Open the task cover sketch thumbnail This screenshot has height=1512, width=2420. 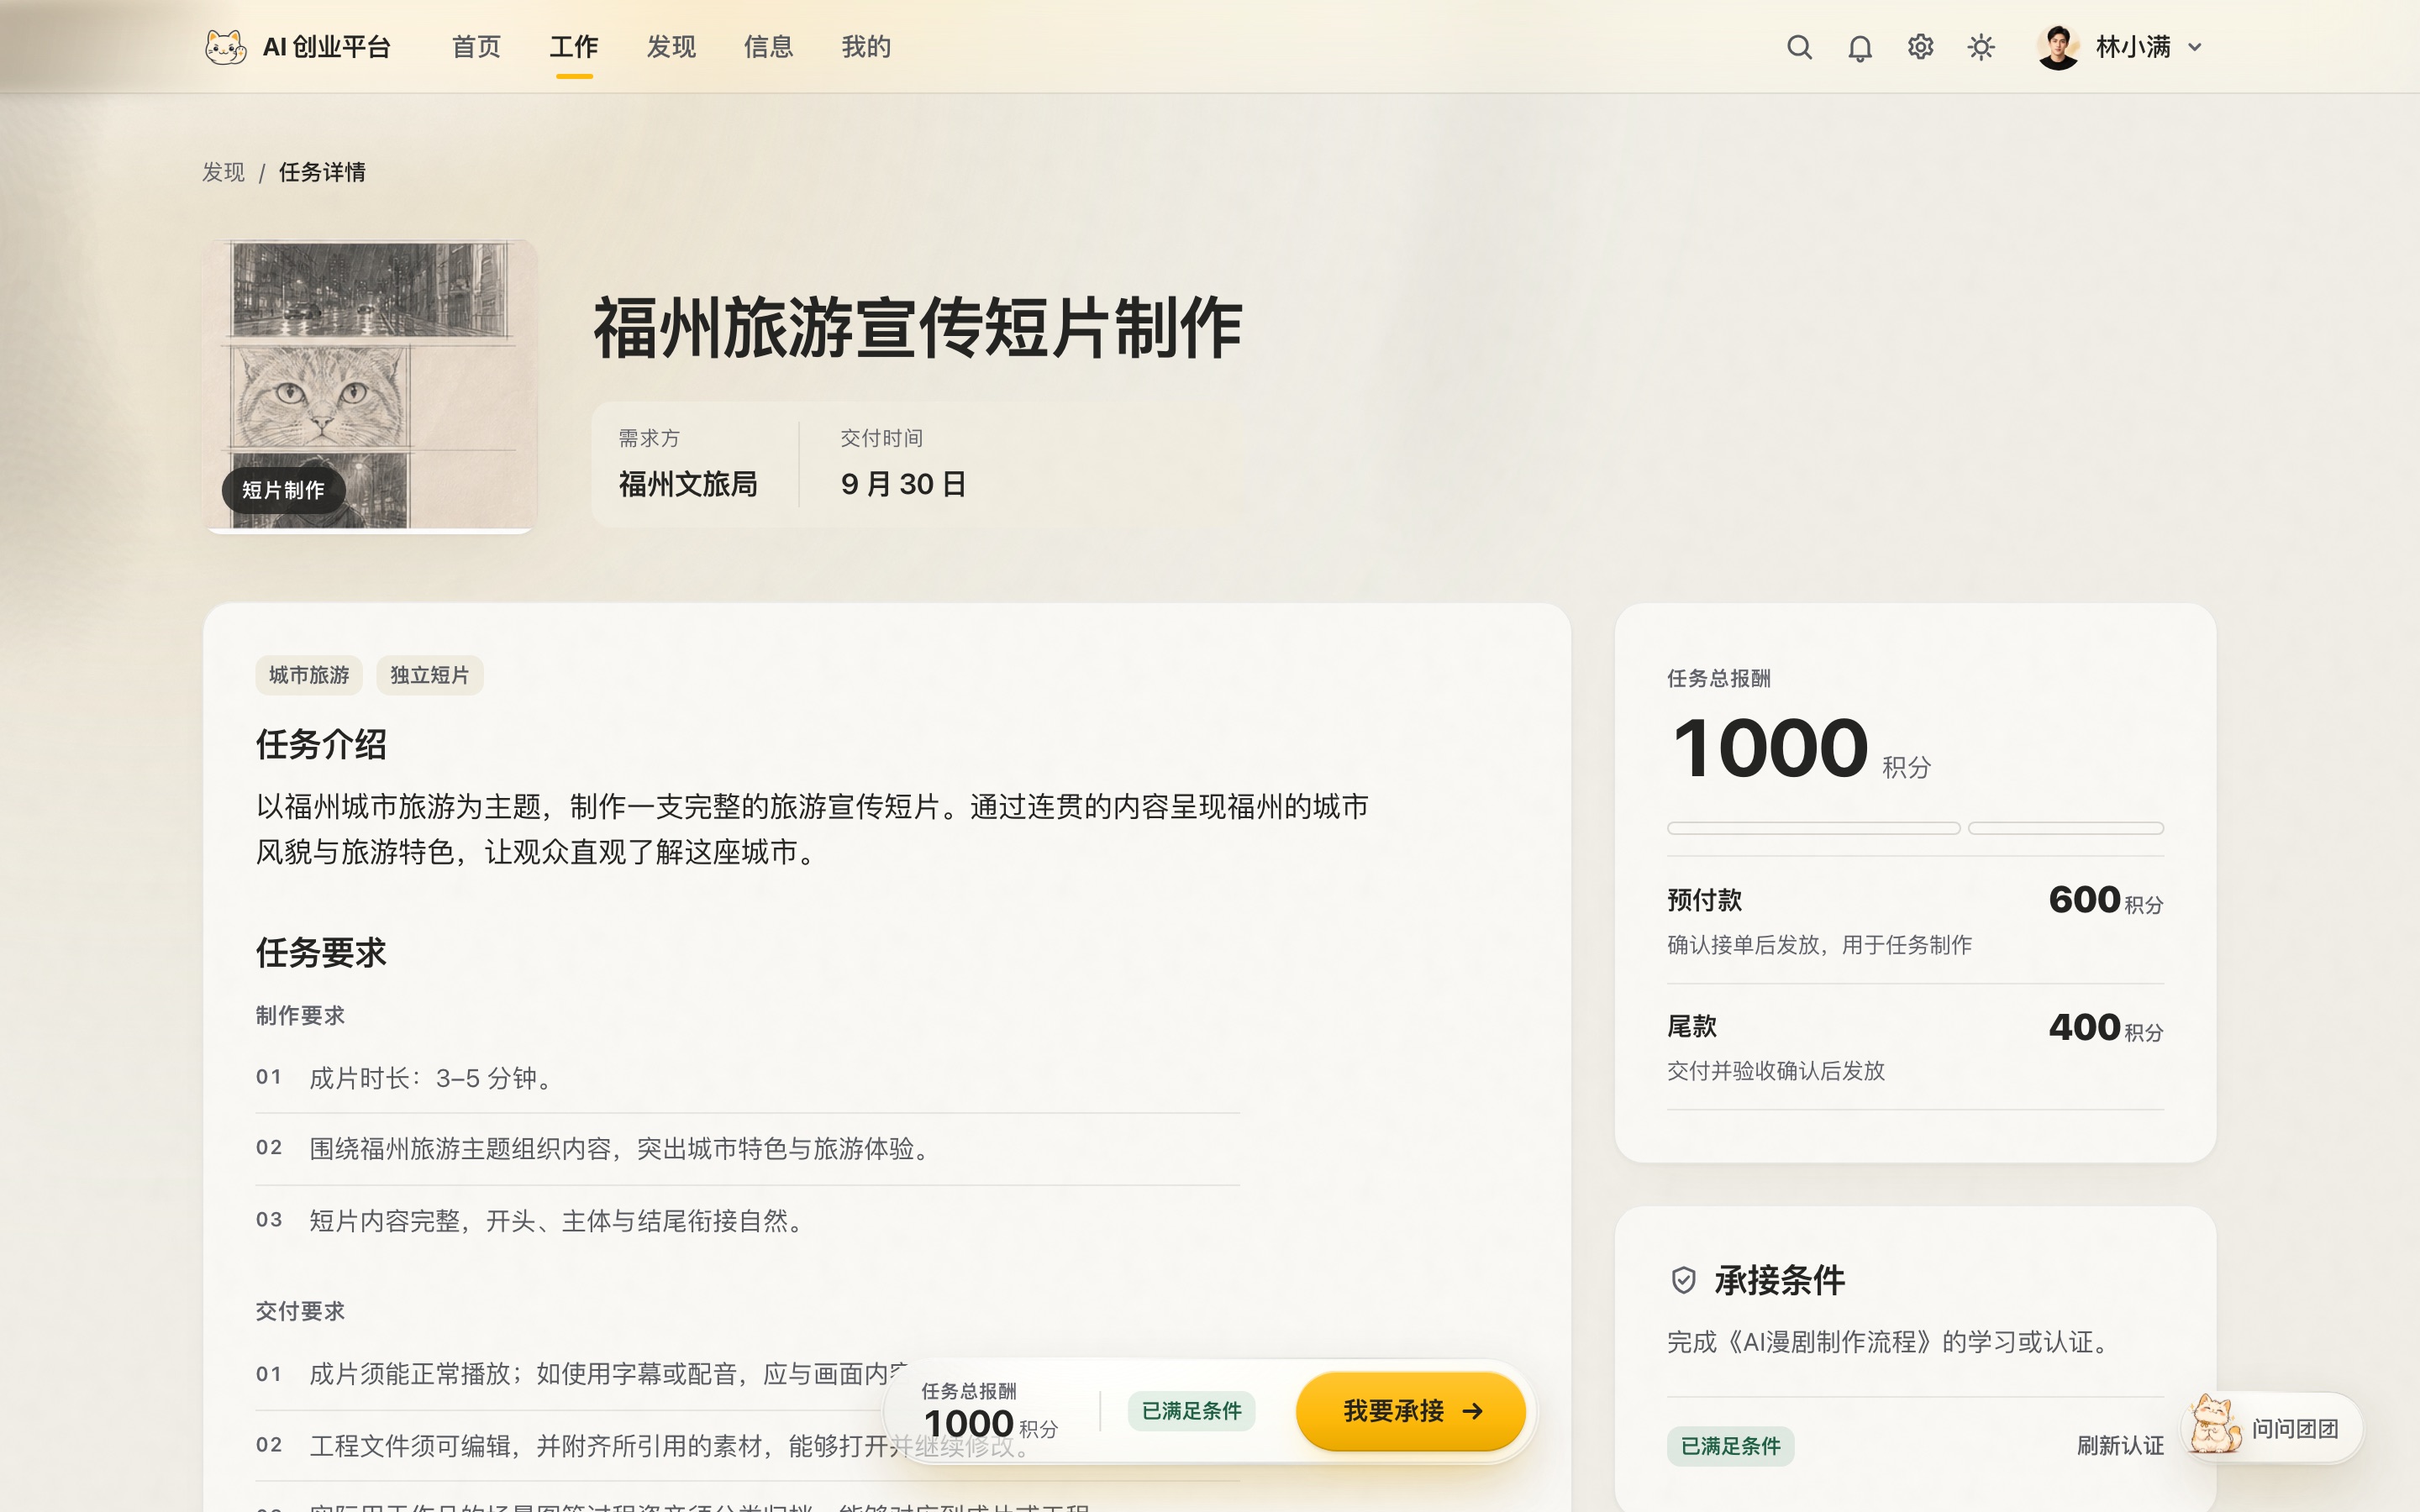[x=370, y=386]
